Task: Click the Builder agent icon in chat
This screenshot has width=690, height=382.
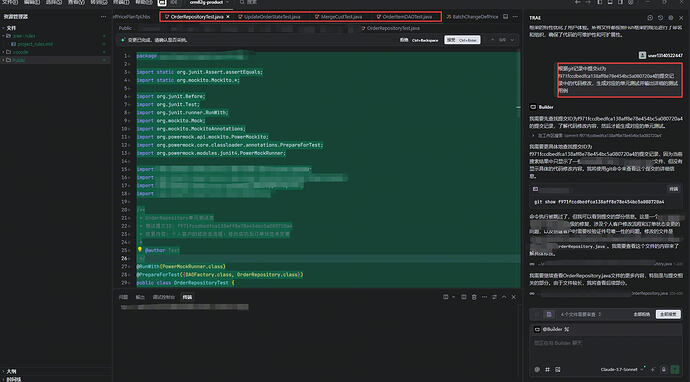Action: (x=533, y=107)
